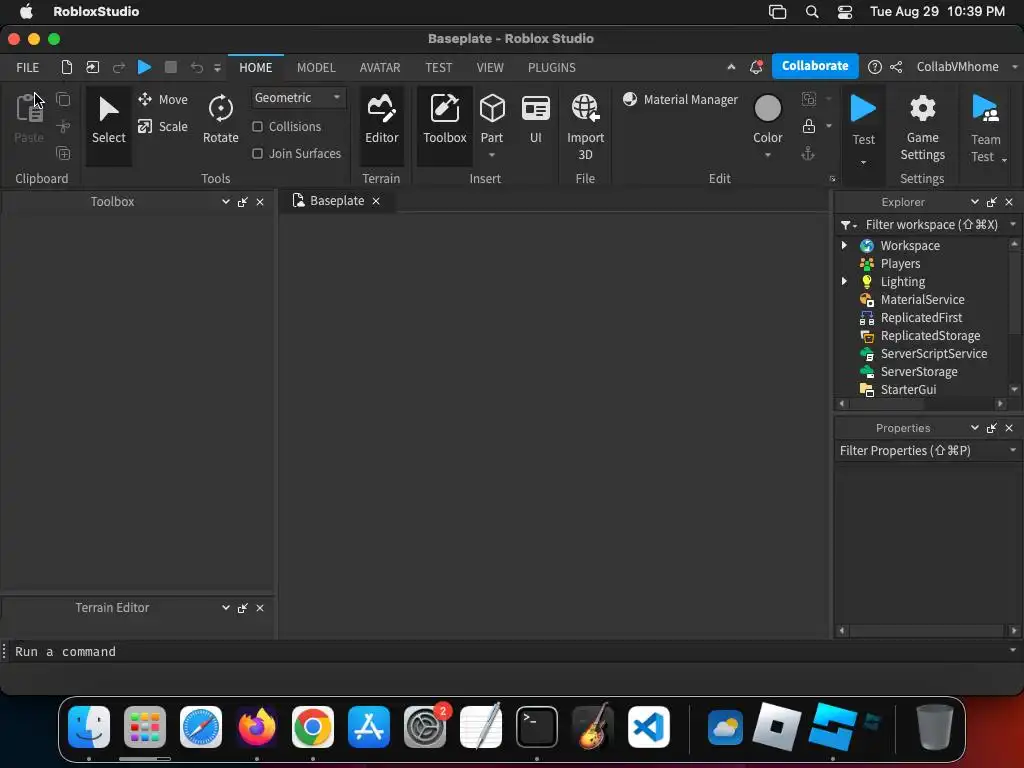
Task: Click the Copy icon in Clipboard
Action: click(63, 99)
